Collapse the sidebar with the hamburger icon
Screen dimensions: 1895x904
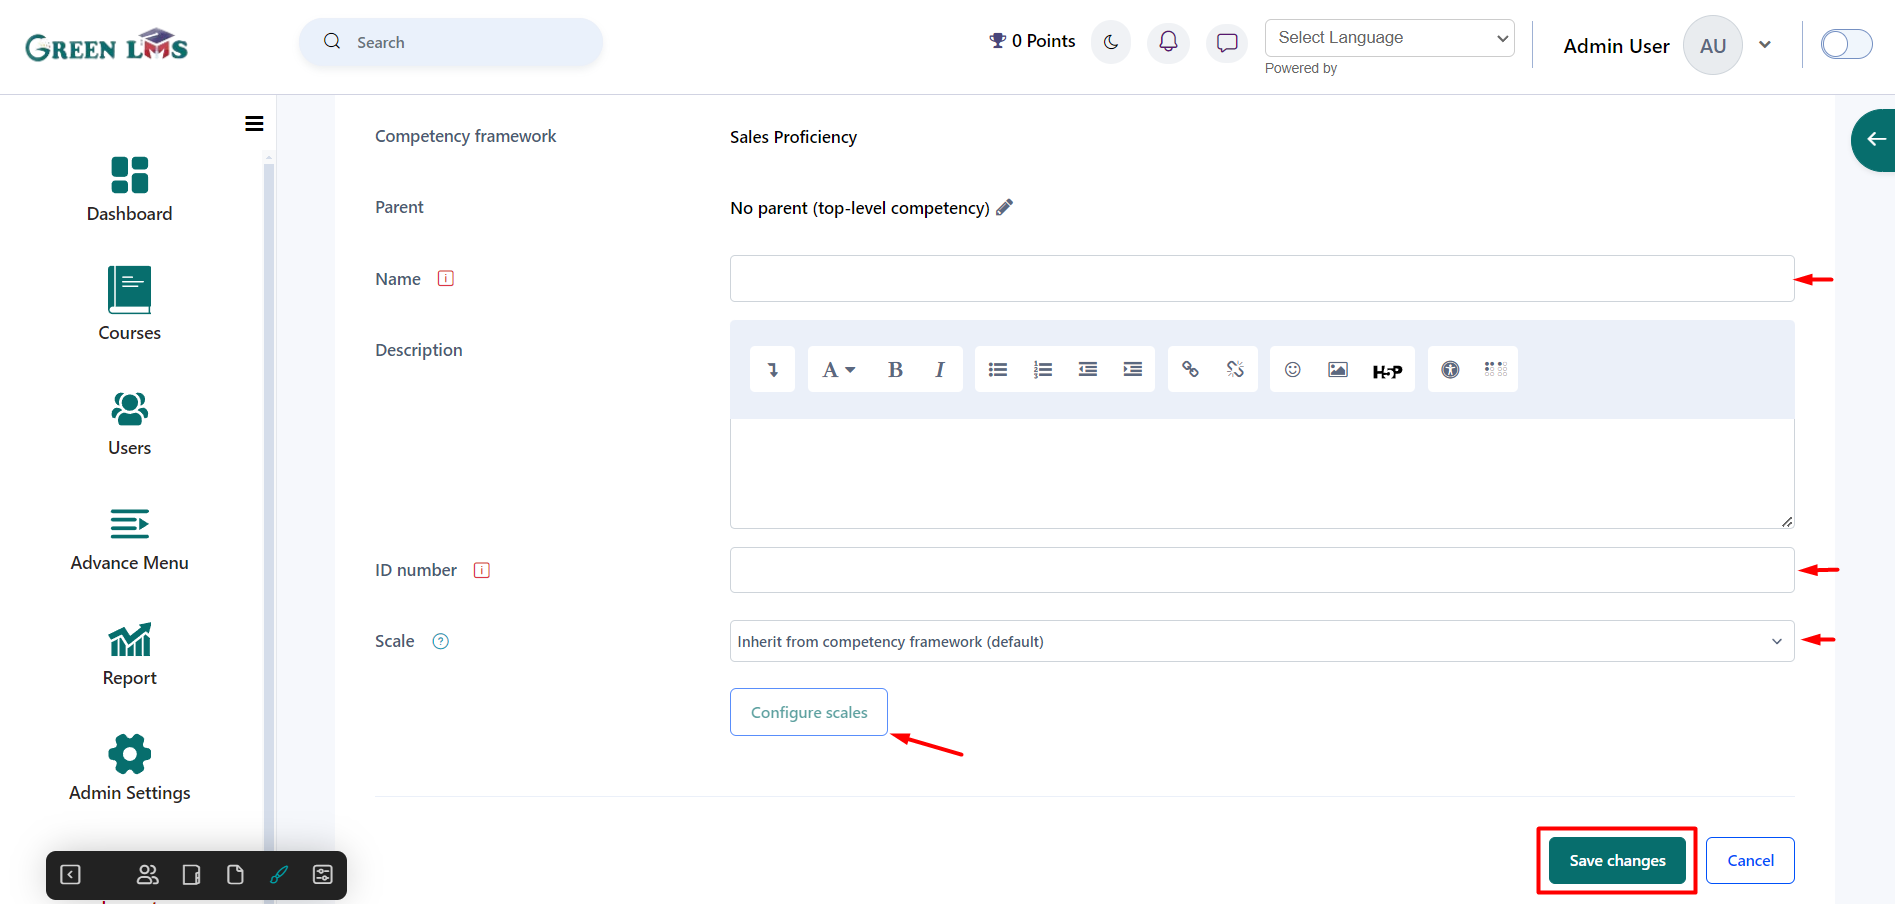tap(254, 124)
